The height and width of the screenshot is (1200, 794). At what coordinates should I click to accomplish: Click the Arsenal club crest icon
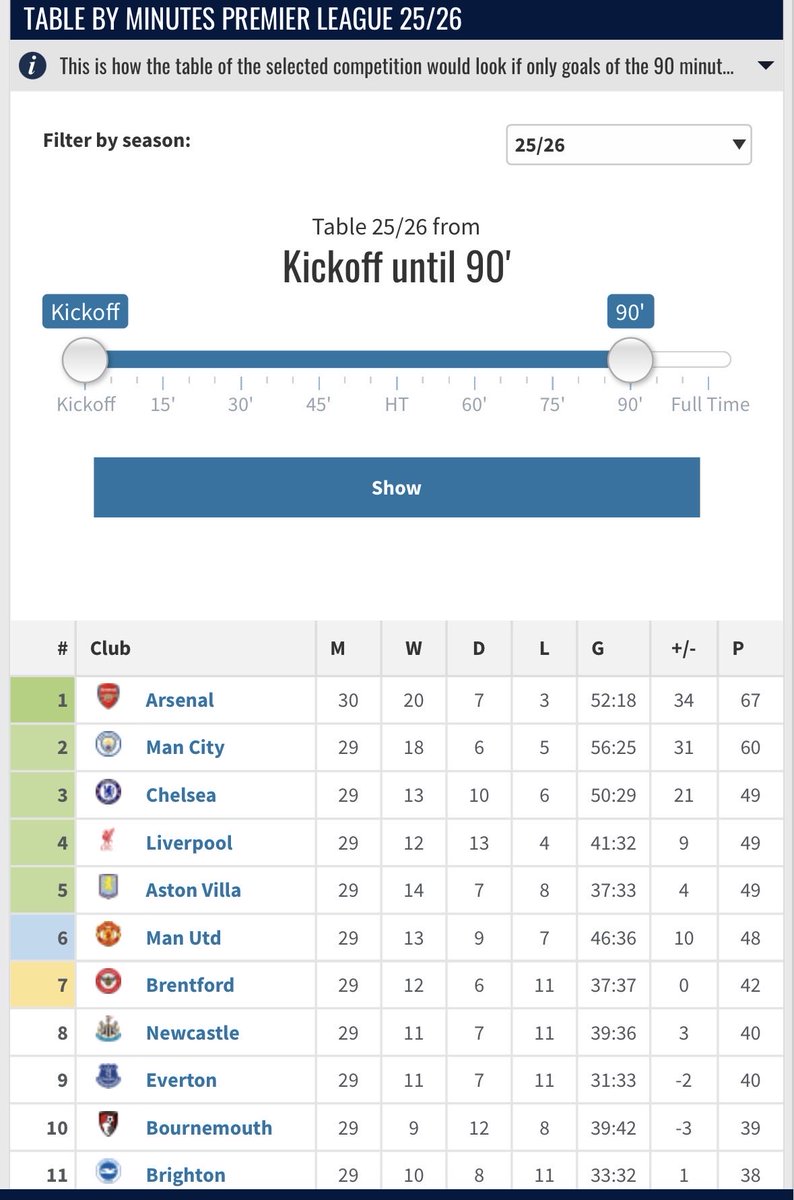[x=107, y=699]
